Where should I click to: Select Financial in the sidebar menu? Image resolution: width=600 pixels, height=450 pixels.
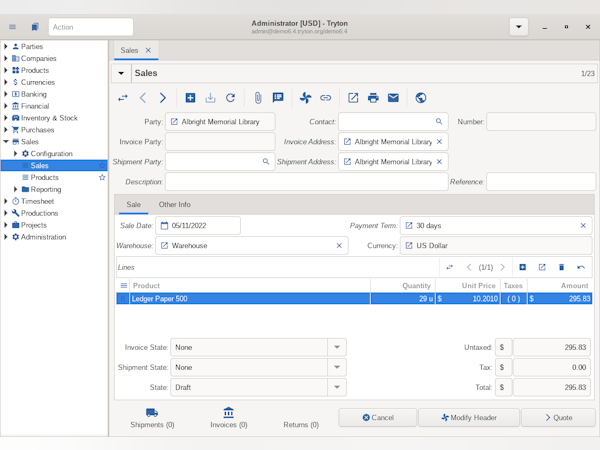[34, 106]
